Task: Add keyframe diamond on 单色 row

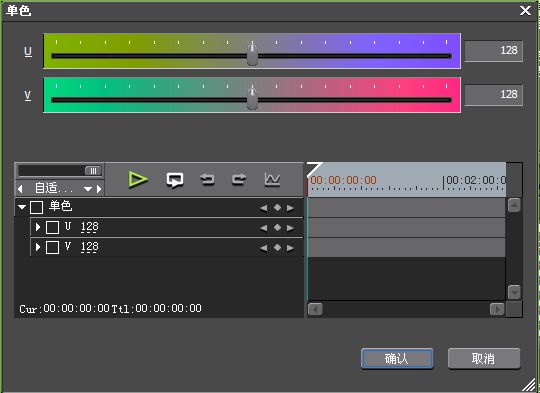Action: click(277, 207)
